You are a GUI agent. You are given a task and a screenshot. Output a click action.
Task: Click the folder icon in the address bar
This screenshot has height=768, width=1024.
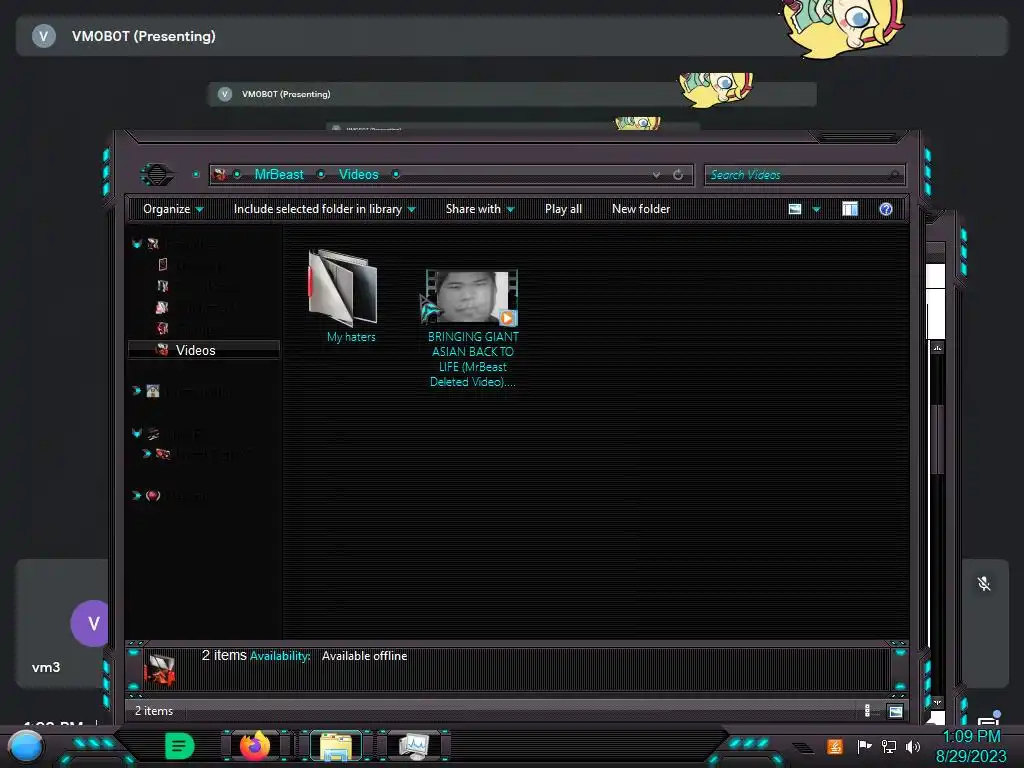(x=220, y=174)
